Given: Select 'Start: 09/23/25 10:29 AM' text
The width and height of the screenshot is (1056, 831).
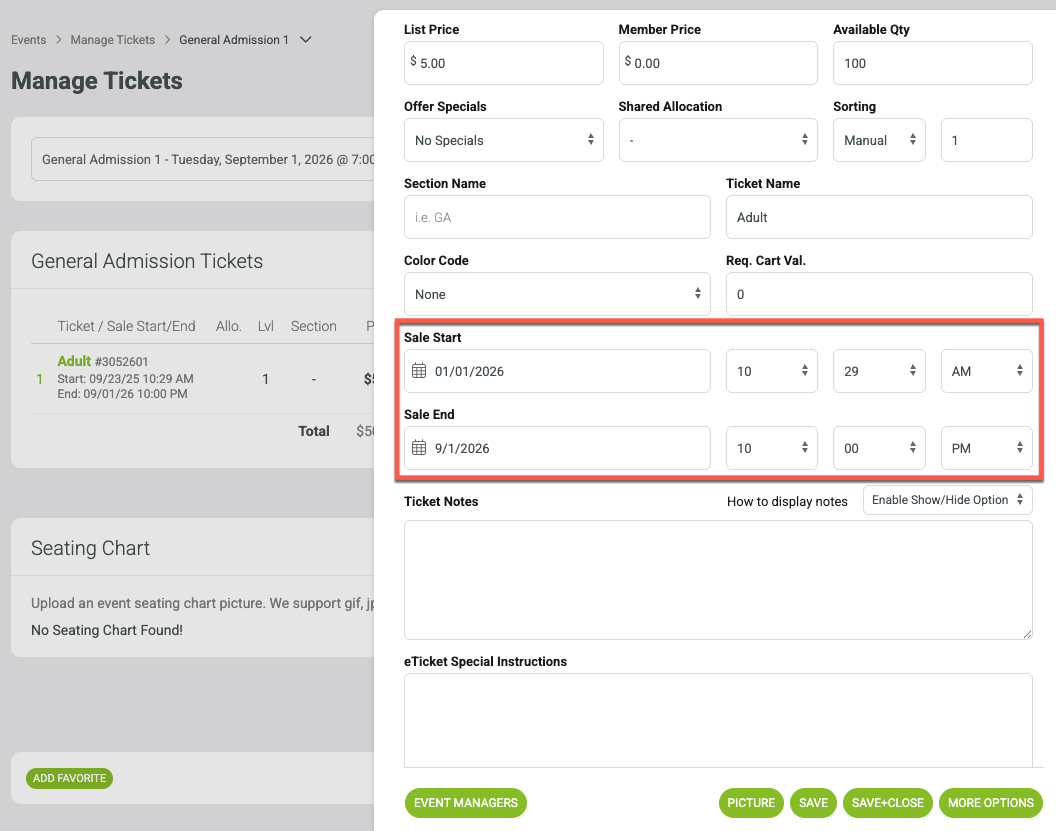Looking at the screenshot, I should [x=125, y=378].
